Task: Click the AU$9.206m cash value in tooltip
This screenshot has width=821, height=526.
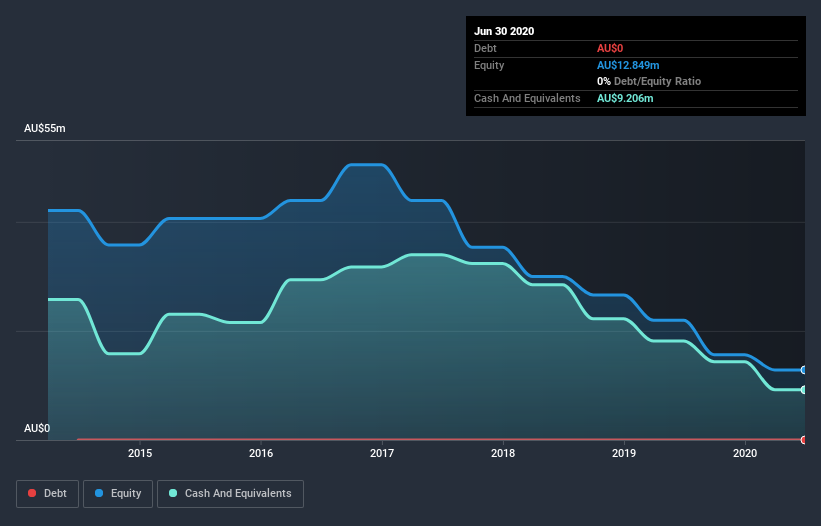Action: coord(625,98)
